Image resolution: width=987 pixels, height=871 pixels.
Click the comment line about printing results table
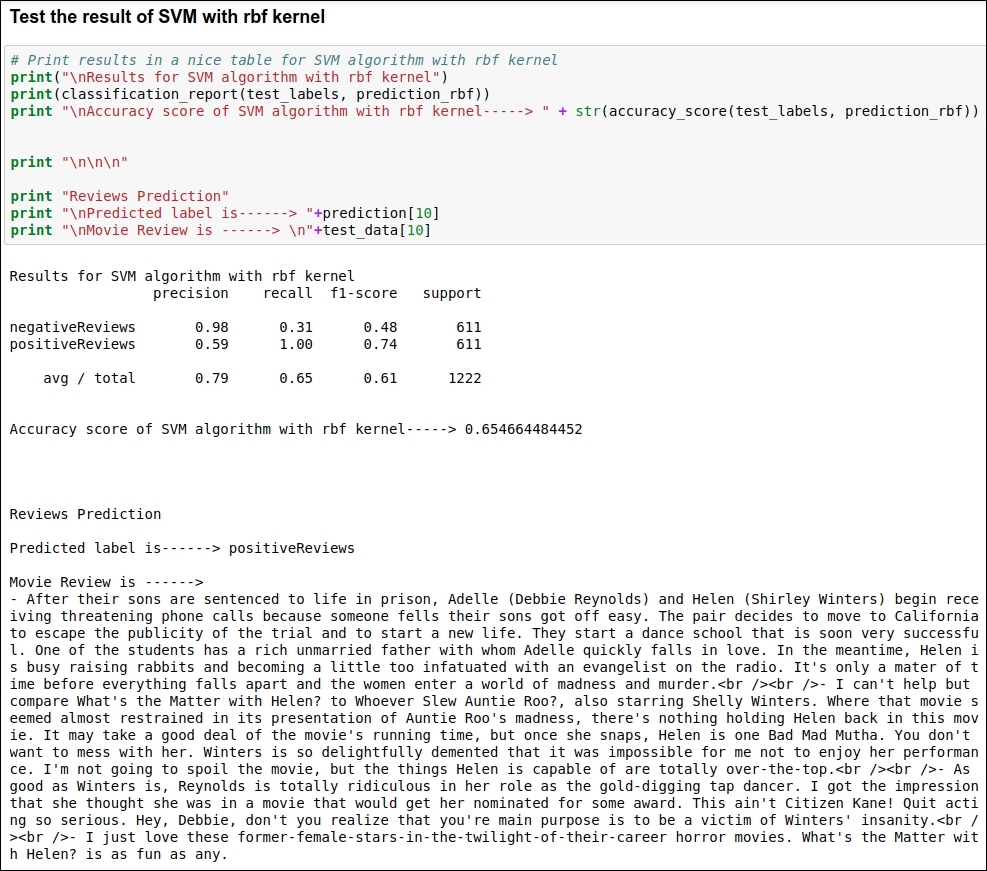click(284, 60)
